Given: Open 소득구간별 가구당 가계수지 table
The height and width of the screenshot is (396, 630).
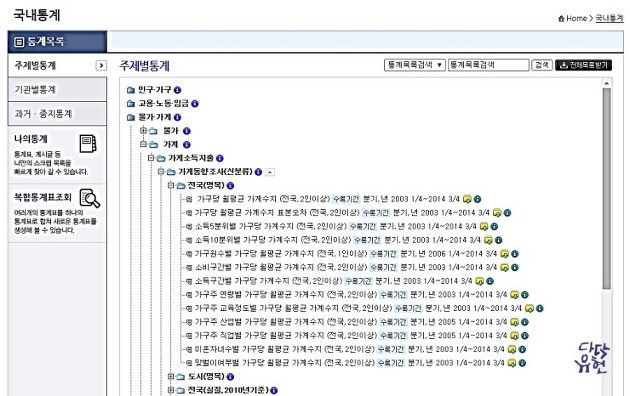Looking at the screenshot, I should pyautogui.click(x=268, y=281).
